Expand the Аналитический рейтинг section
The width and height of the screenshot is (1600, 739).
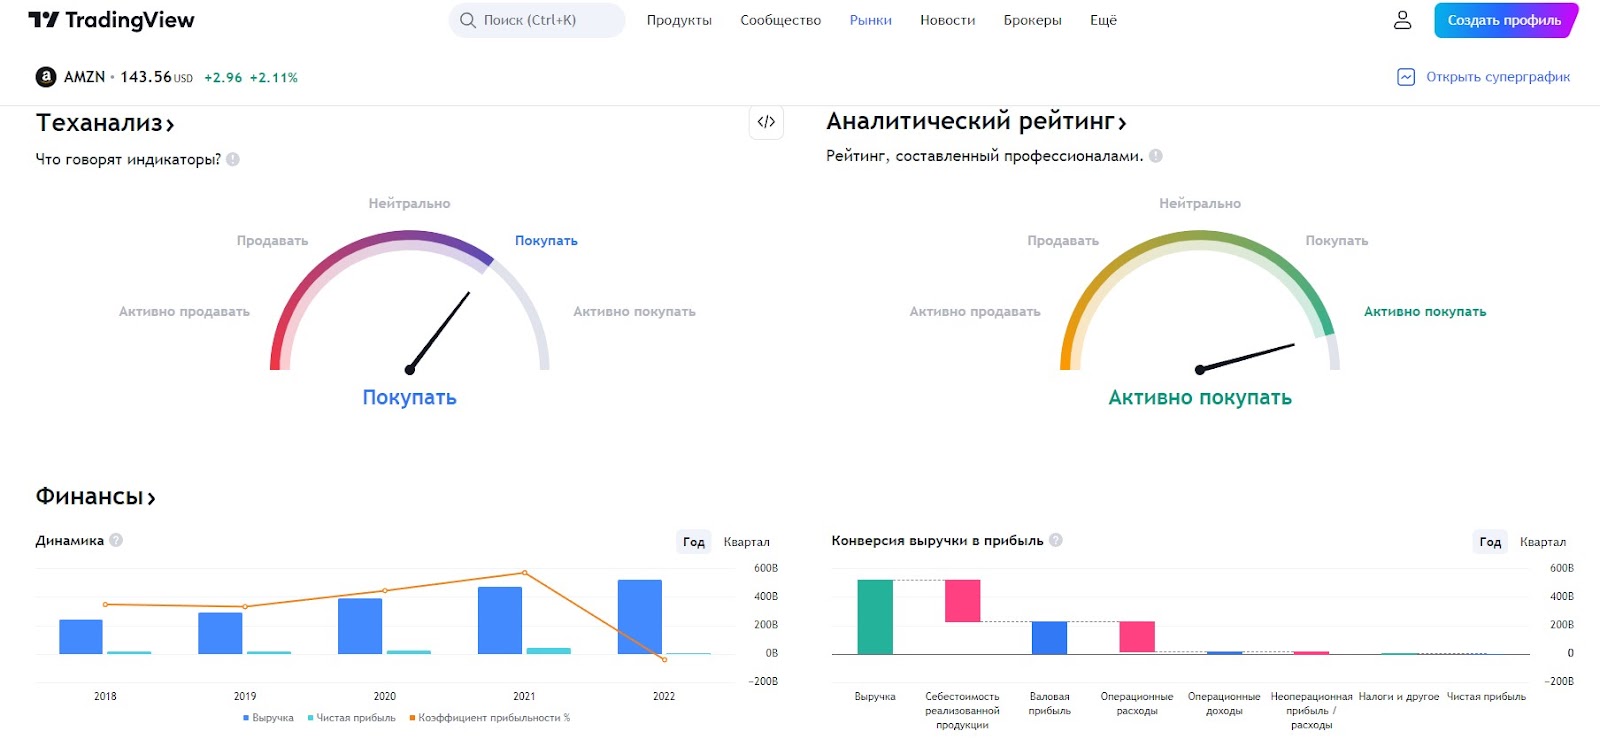976,122
